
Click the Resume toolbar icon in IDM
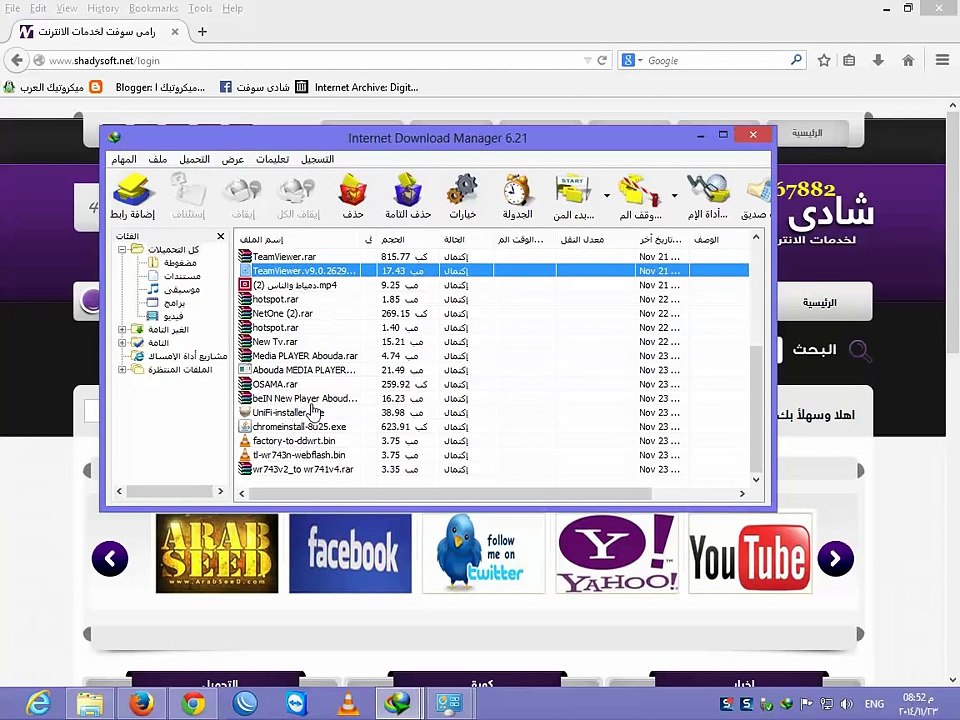[x=188, y=195]
